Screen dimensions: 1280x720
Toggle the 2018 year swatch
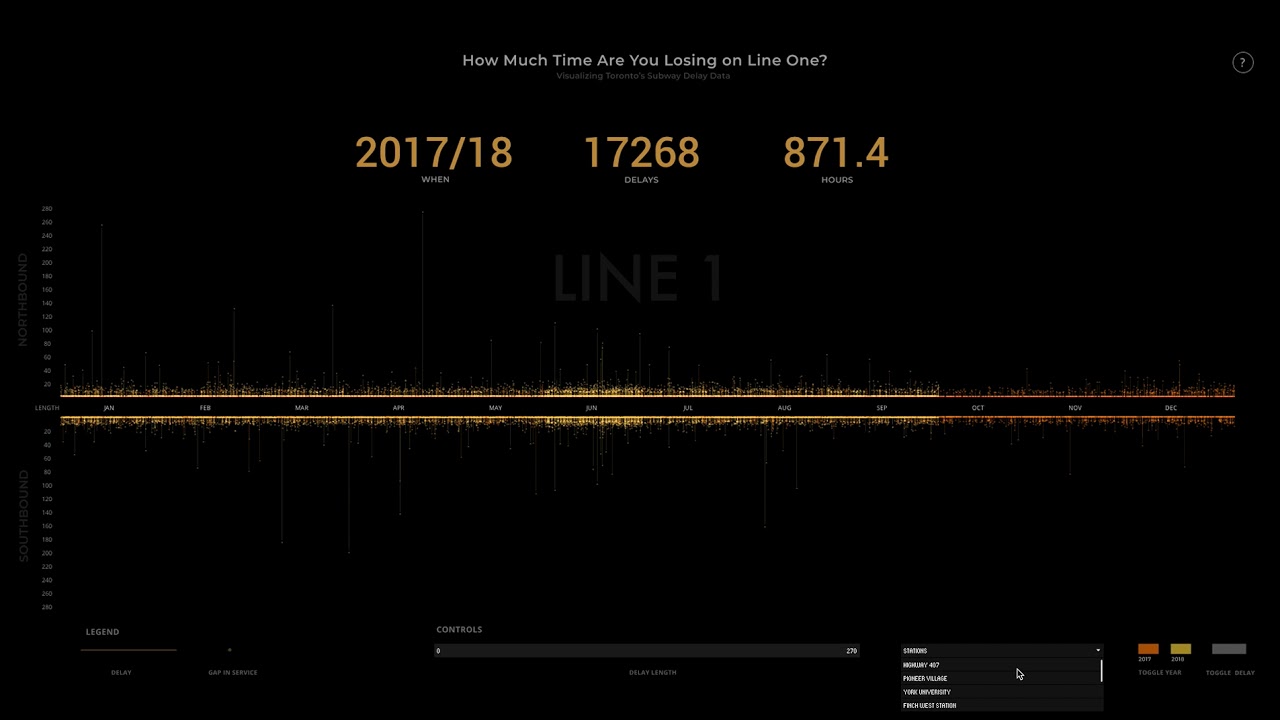pyautogui.click(x=1180, y=649)
